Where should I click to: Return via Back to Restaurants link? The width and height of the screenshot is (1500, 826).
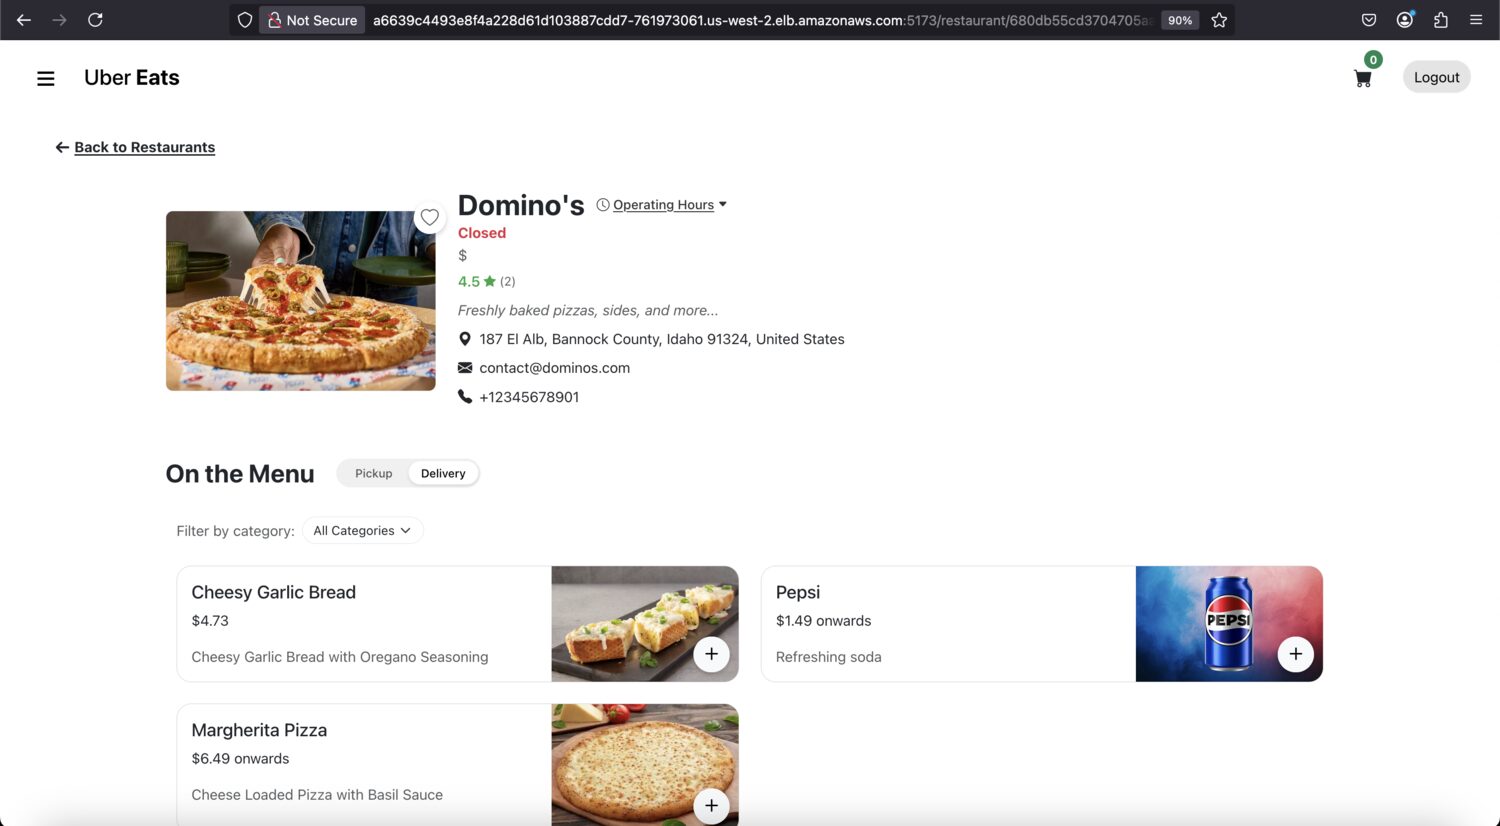coord(144,147)
